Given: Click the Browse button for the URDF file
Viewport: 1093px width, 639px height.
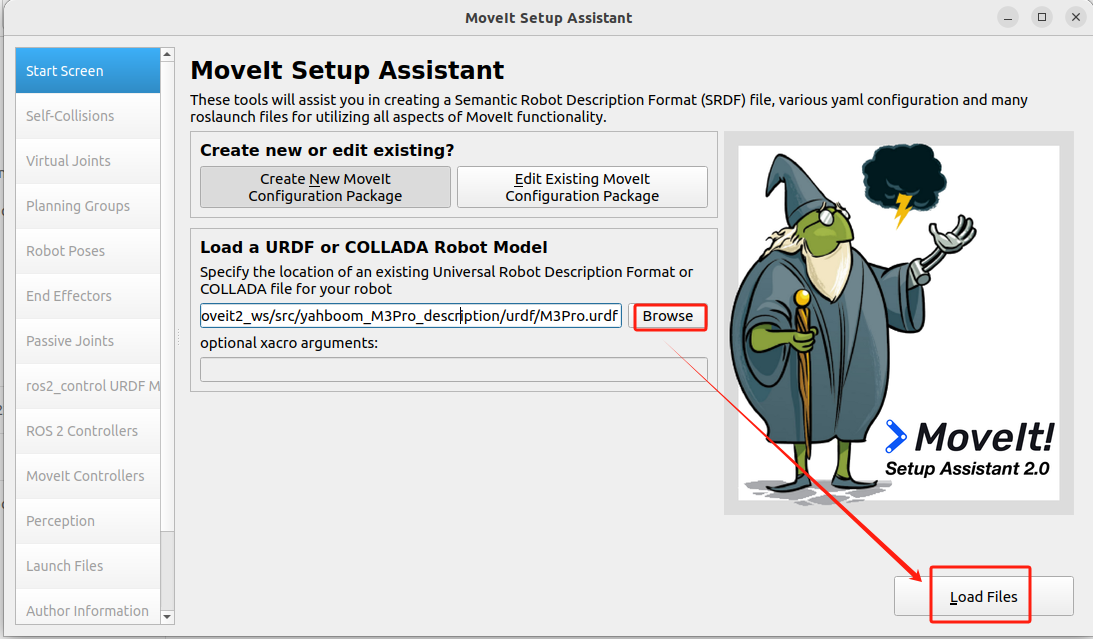Looking at the screenshot, I should coord(668,316).
